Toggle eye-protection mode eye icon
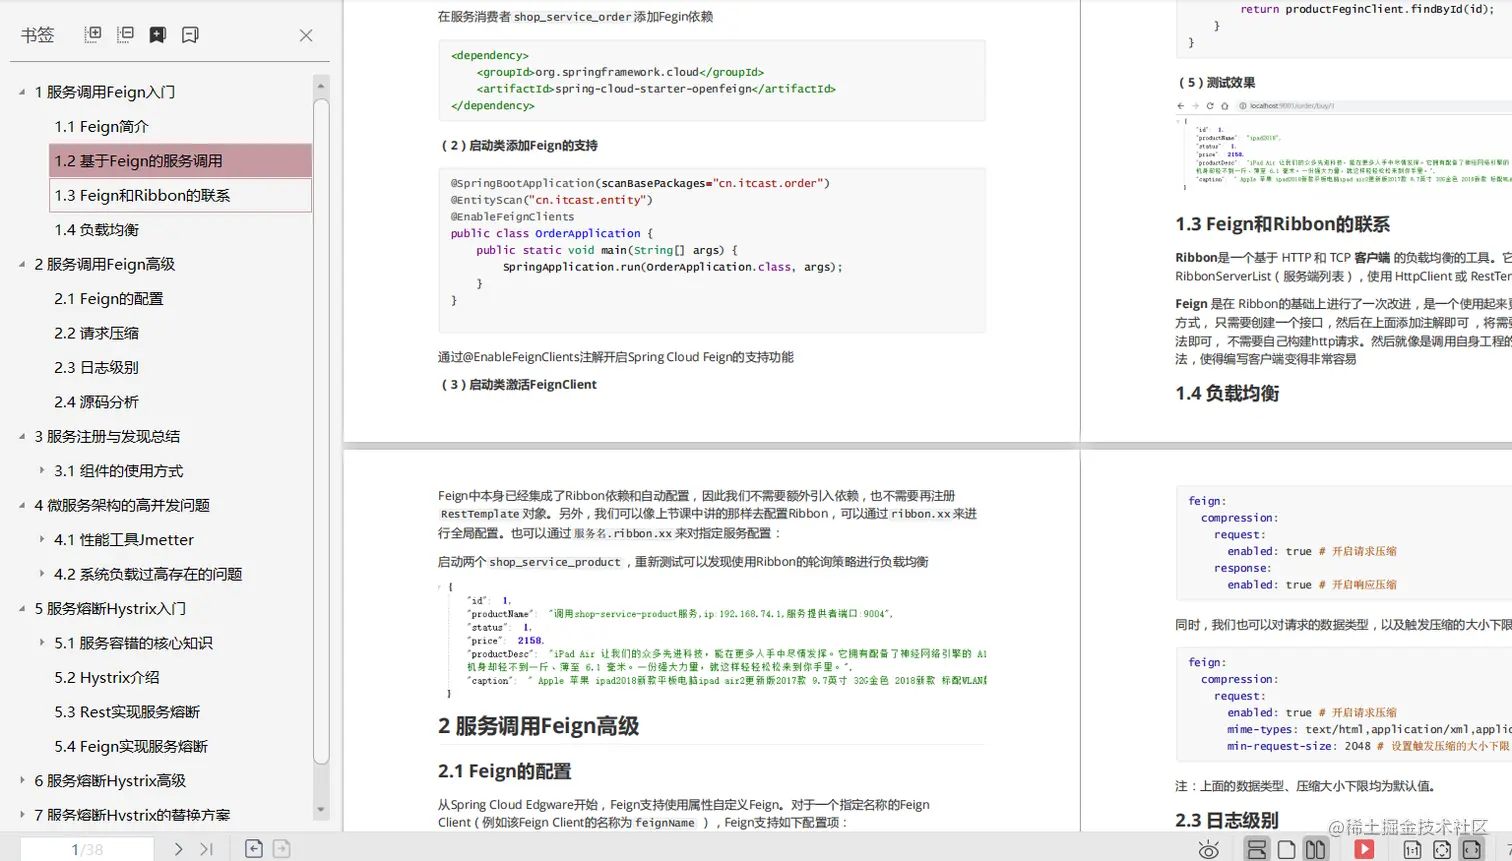 1209,850
